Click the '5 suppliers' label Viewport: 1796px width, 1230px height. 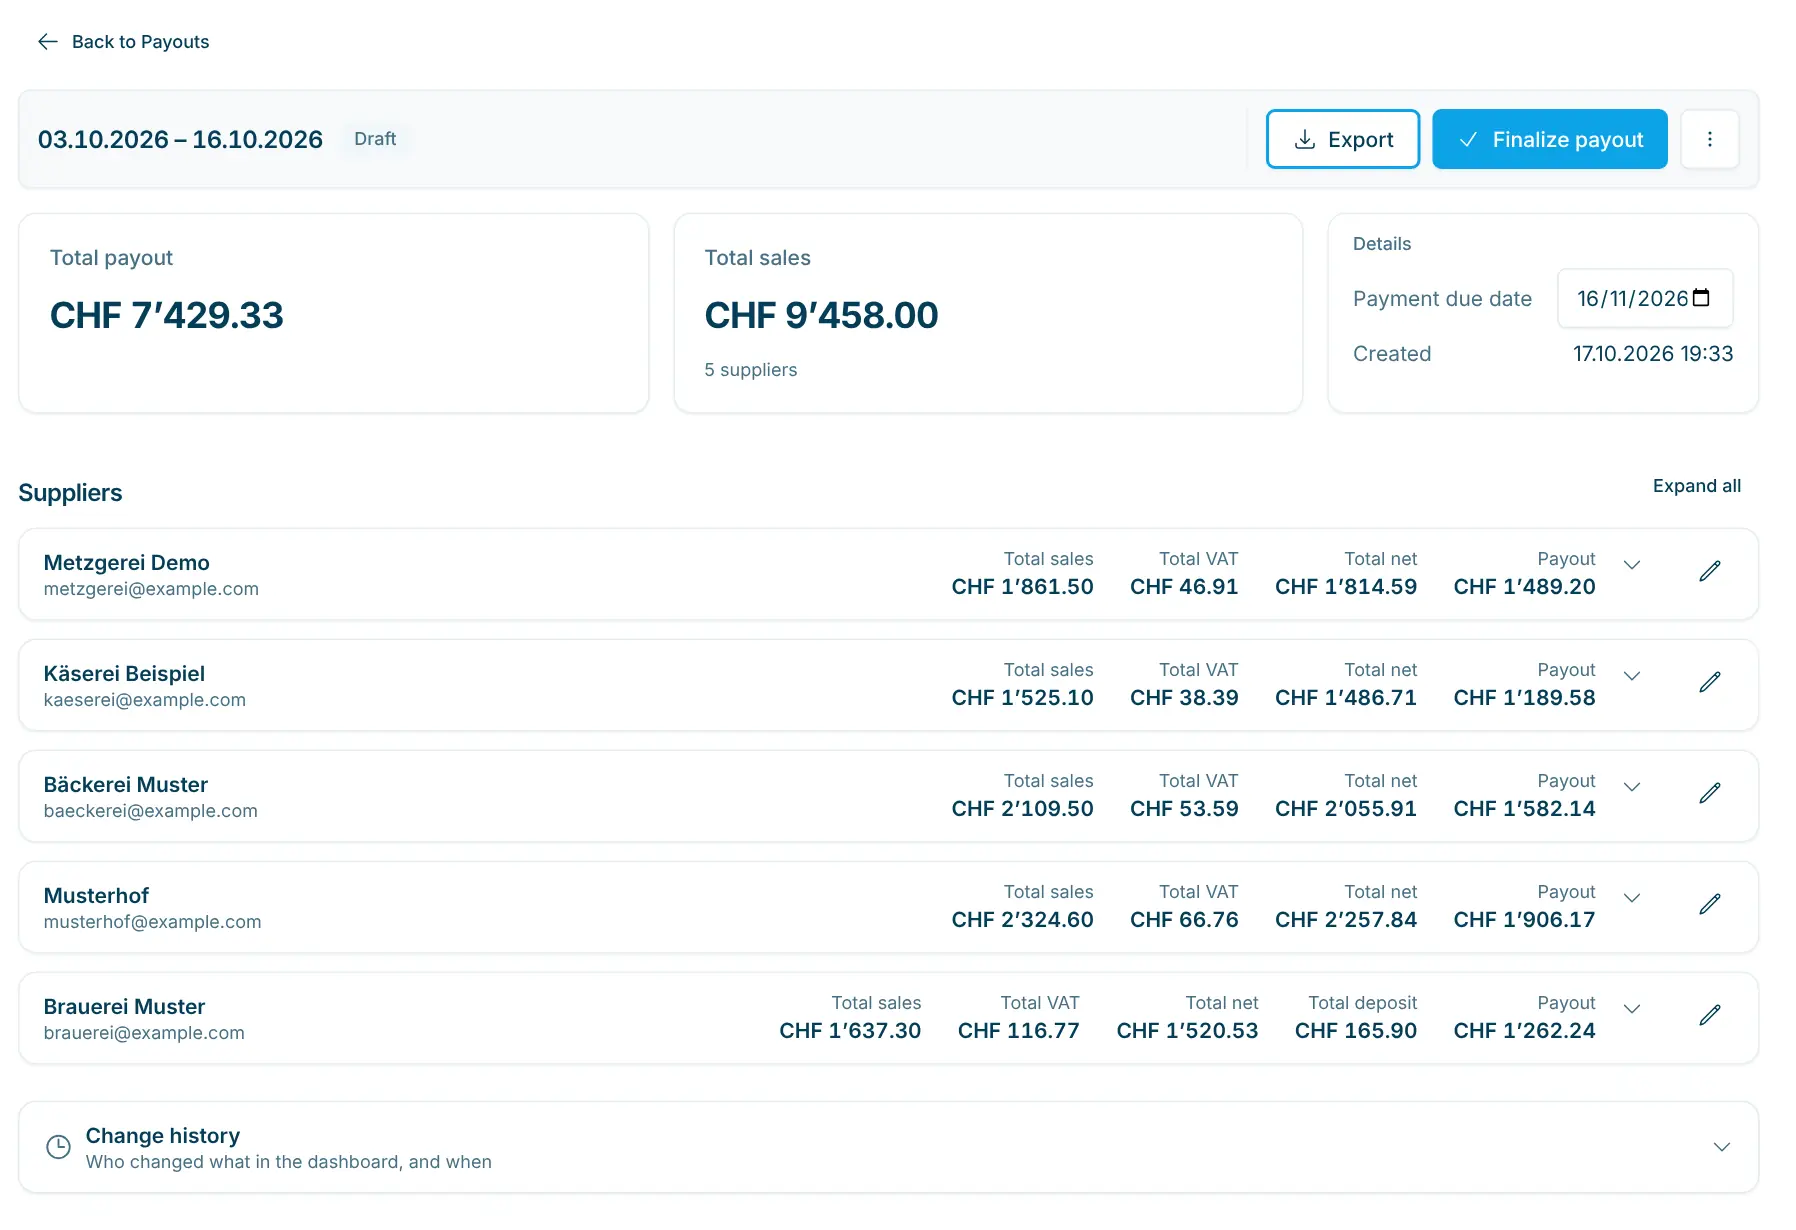tap(750, 370)
